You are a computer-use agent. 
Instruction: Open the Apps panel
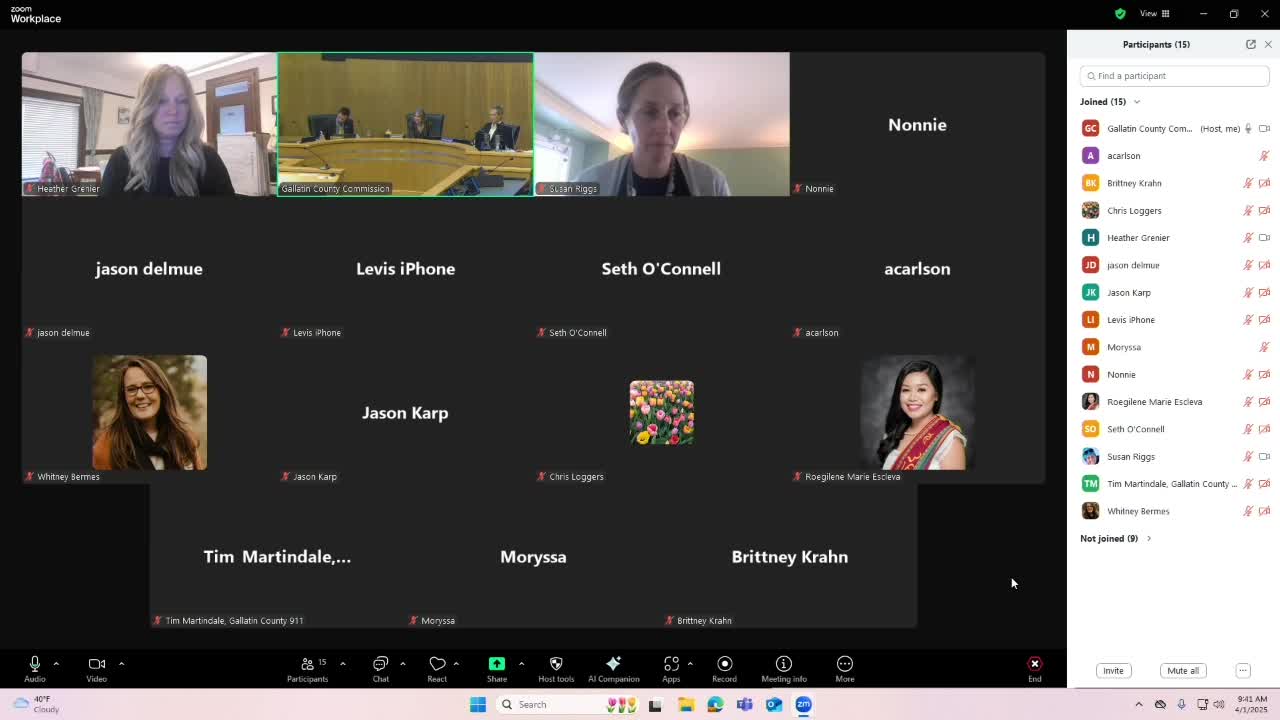tap(671, 669)
